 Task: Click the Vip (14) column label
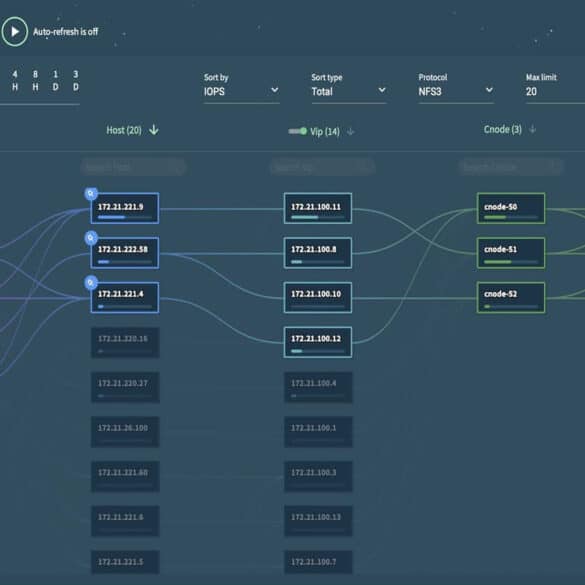[325, 131]
